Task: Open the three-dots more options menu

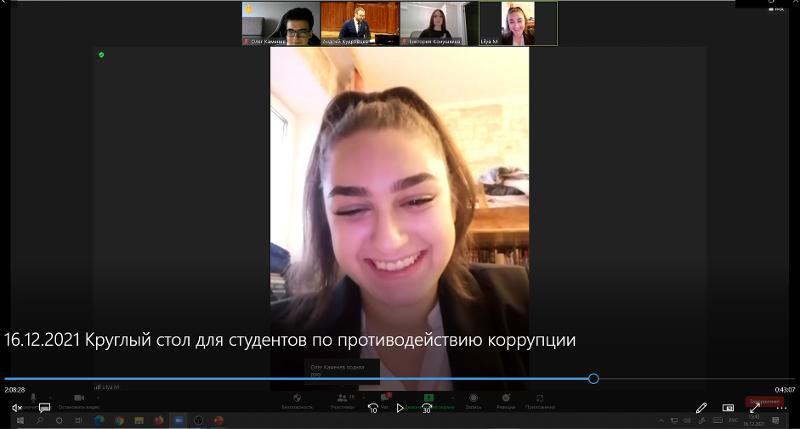Action: [781, 408]
